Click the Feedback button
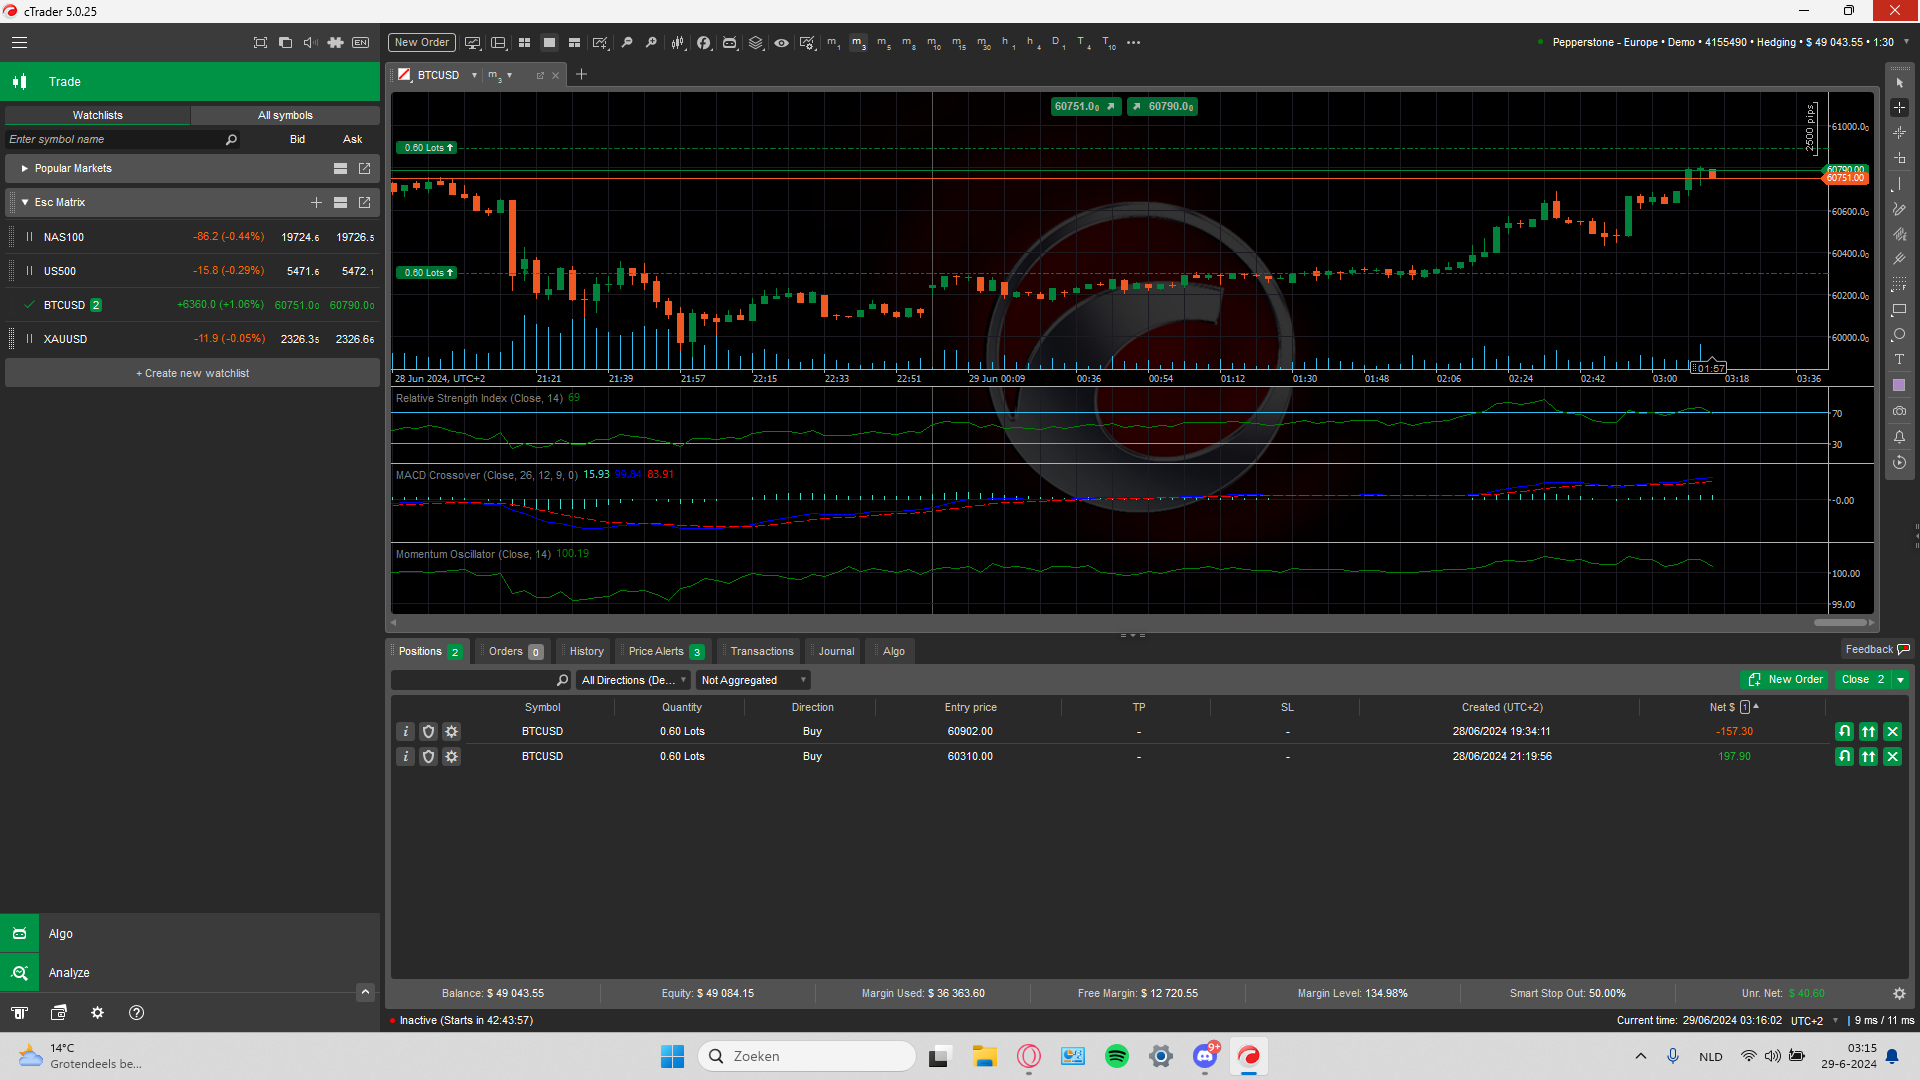The height and width of the screenshot is (1080, 1920). coord(1877,650)
